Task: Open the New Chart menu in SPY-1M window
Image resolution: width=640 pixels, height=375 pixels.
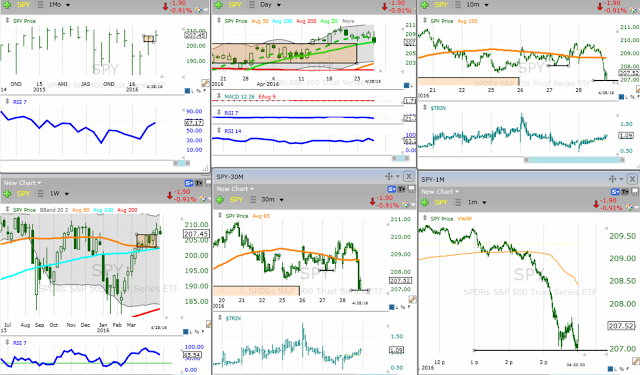Action: point(440,191)
